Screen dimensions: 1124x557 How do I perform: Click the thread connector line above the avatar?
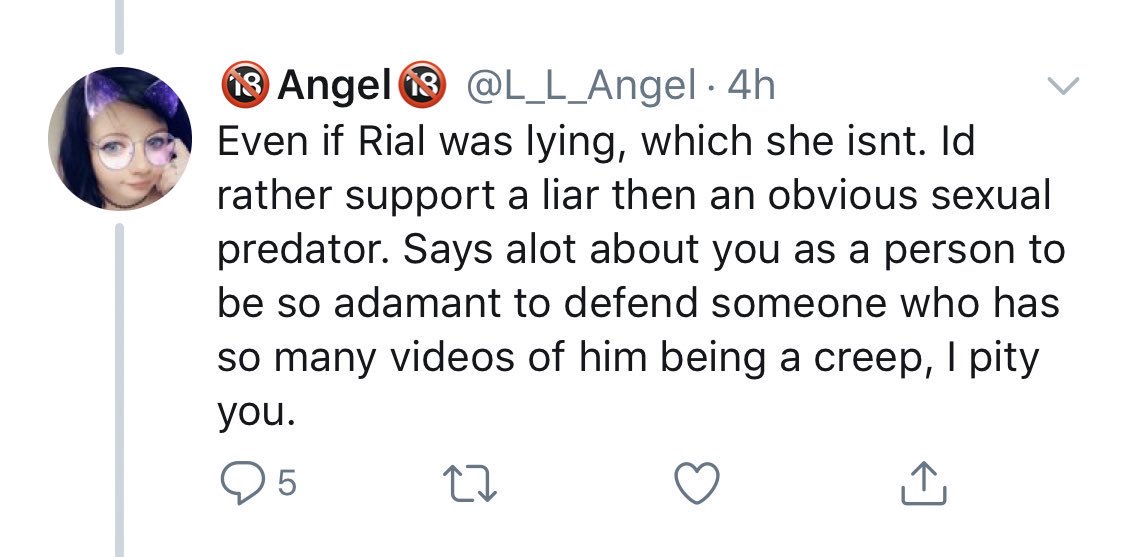120,27
